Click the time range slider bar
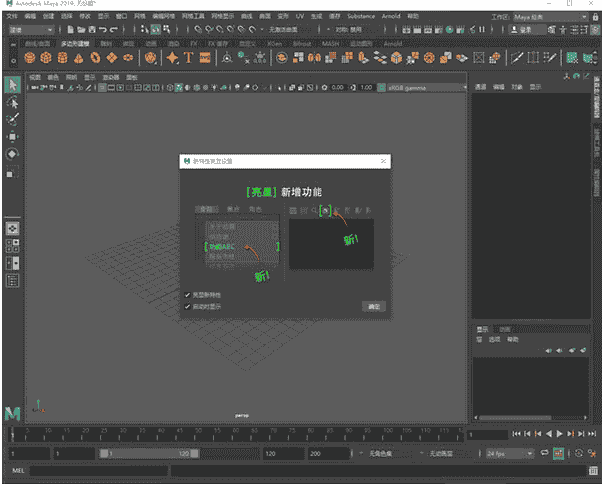602x484 pixels. [149, 454]
